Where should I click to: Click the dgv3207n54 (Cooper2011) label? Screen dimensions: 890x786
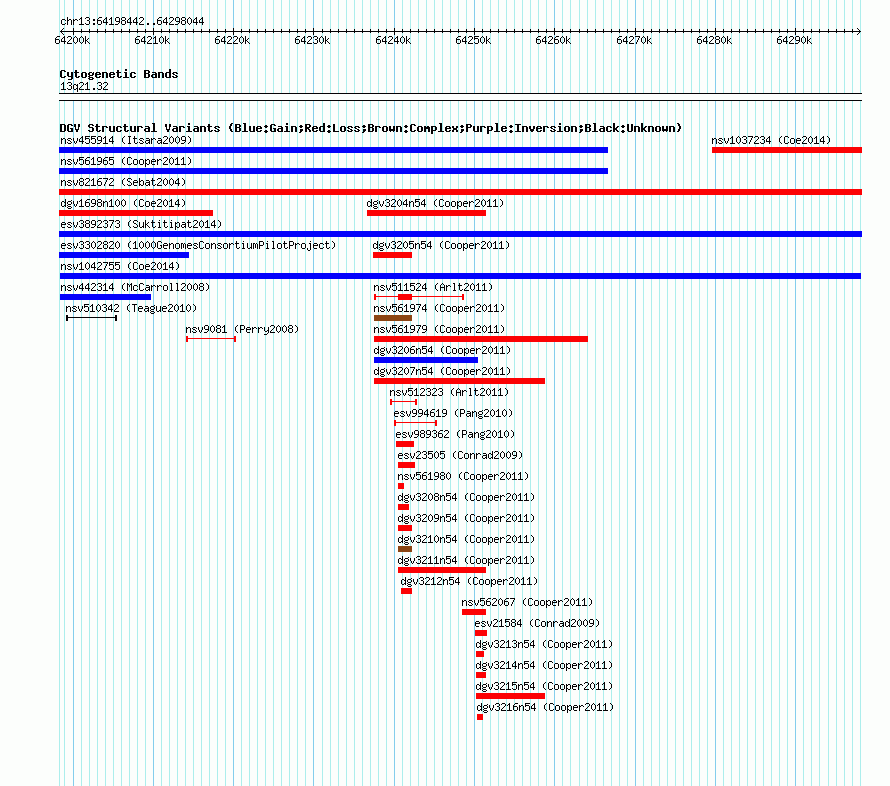pos(442,371)
